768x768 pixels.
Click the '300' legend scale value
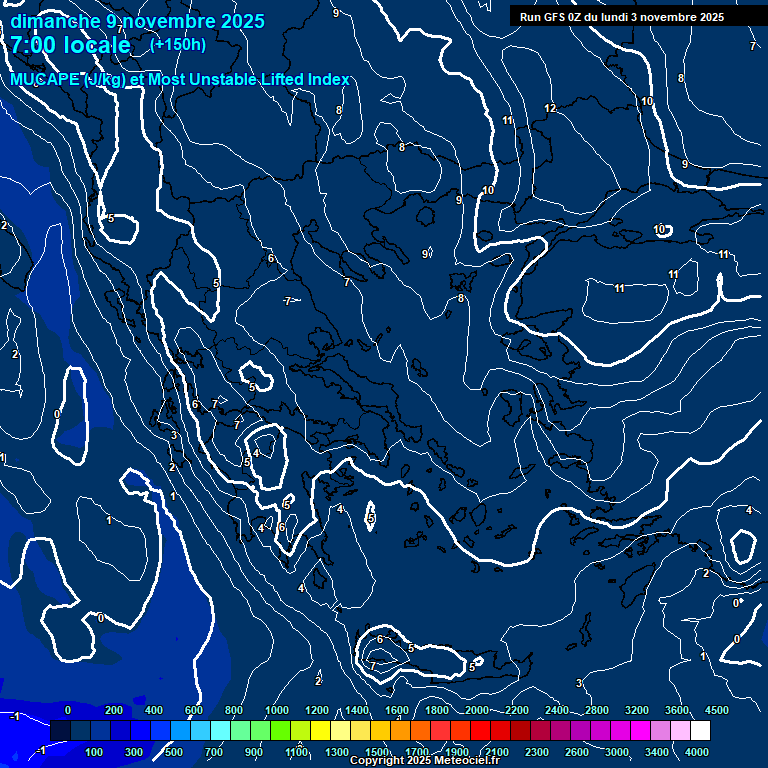coord(134,752)
